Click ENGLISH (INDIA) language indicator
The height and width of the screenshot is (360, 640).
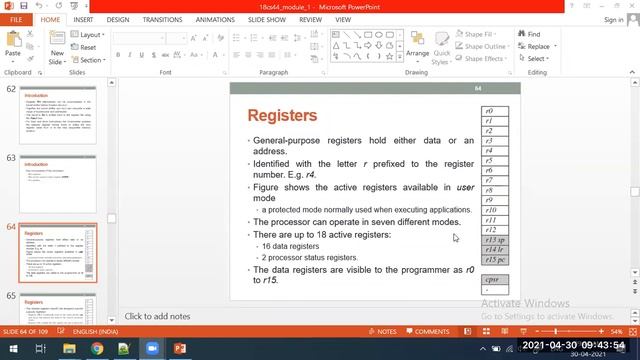click(96, 331)
